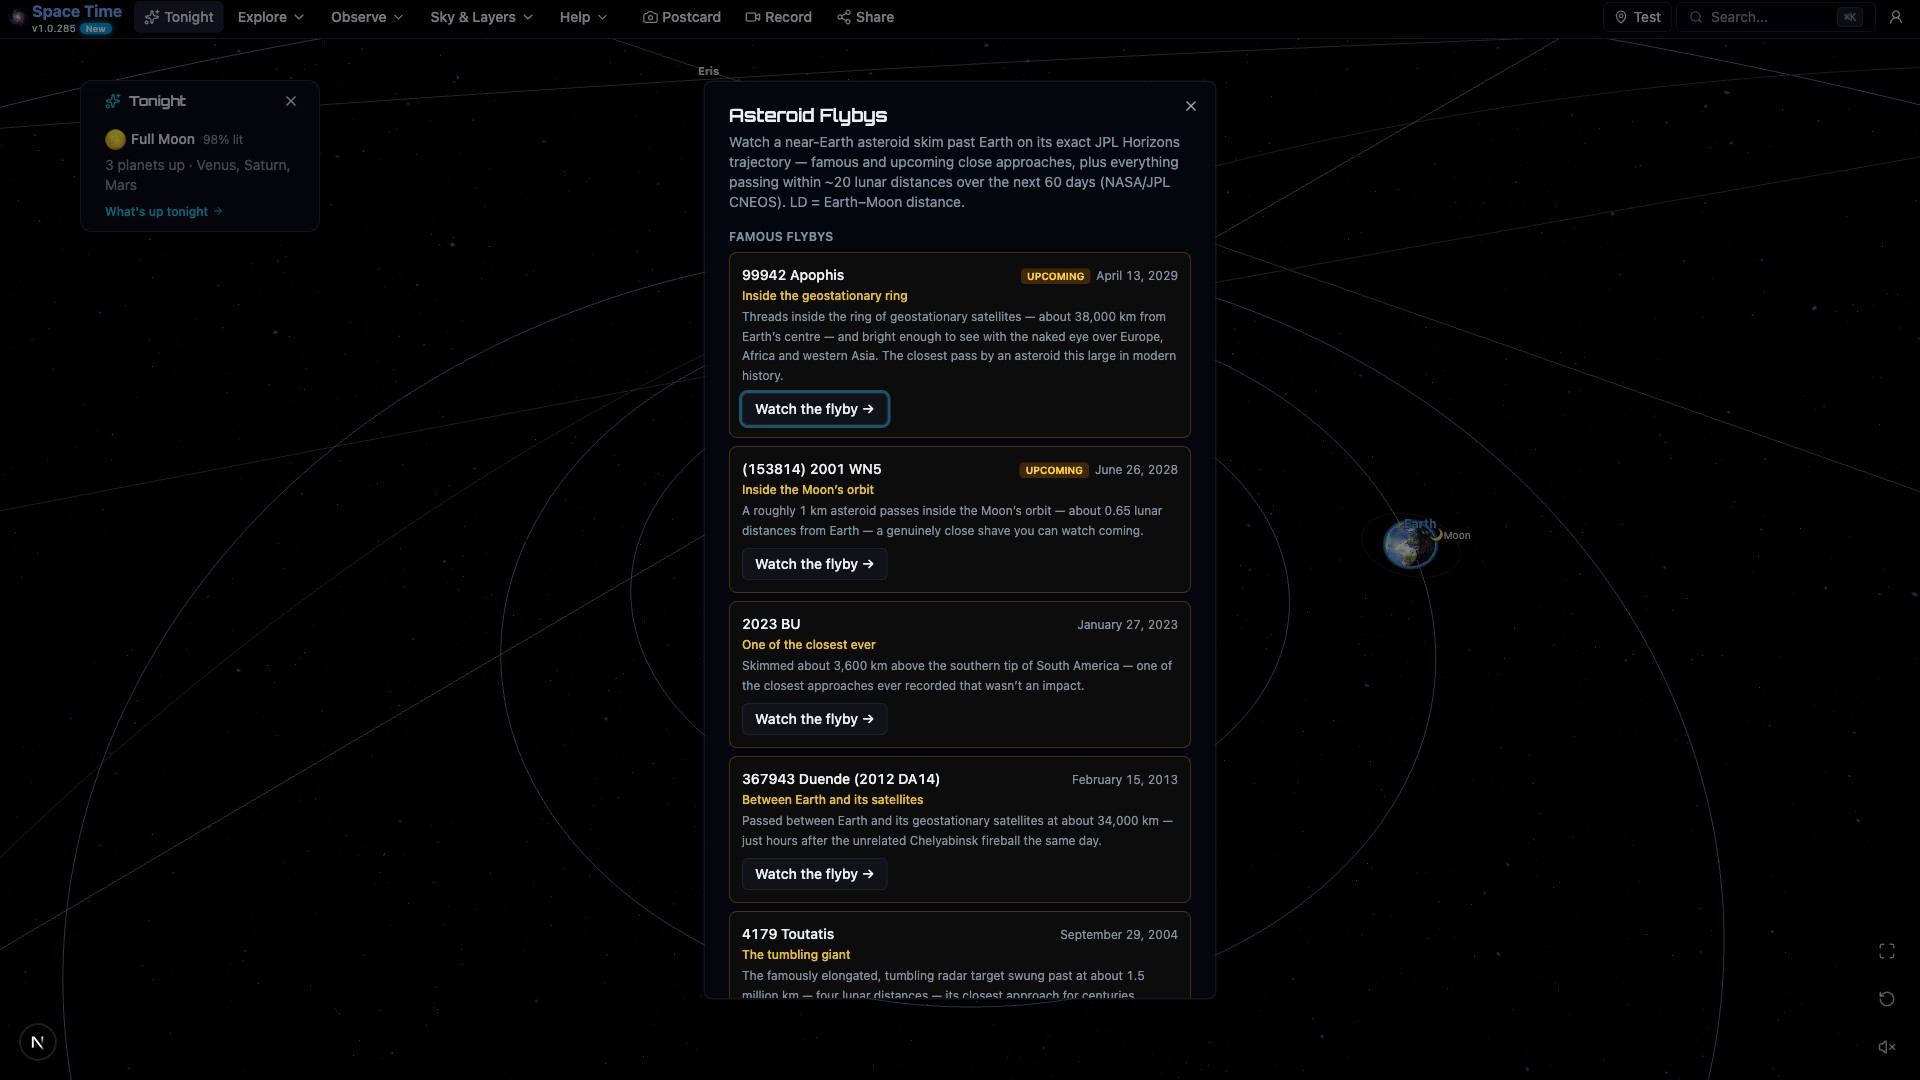Viewport: 1920px width, 1080px height.
Task: Expand the Explore dropdown menu
Action: click(x=270, y=17)
